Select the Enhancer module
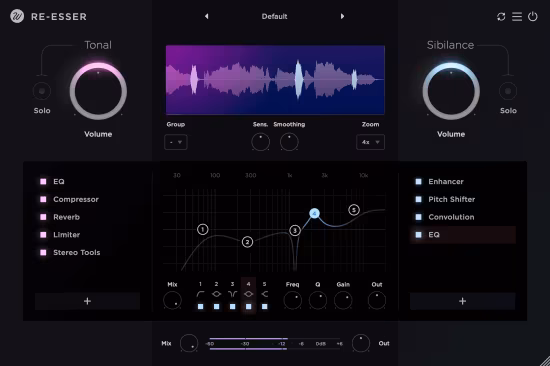 [446, 181]
